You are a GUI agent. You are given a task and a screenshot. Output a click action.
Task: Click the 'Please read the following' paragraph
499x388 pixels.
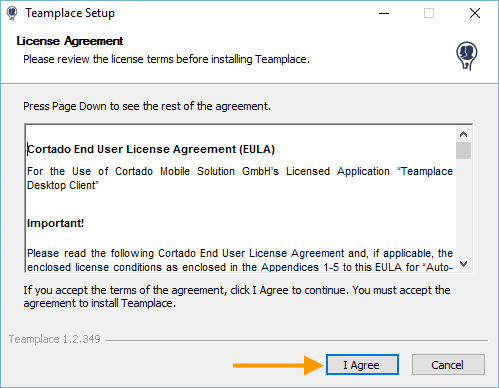240,260
